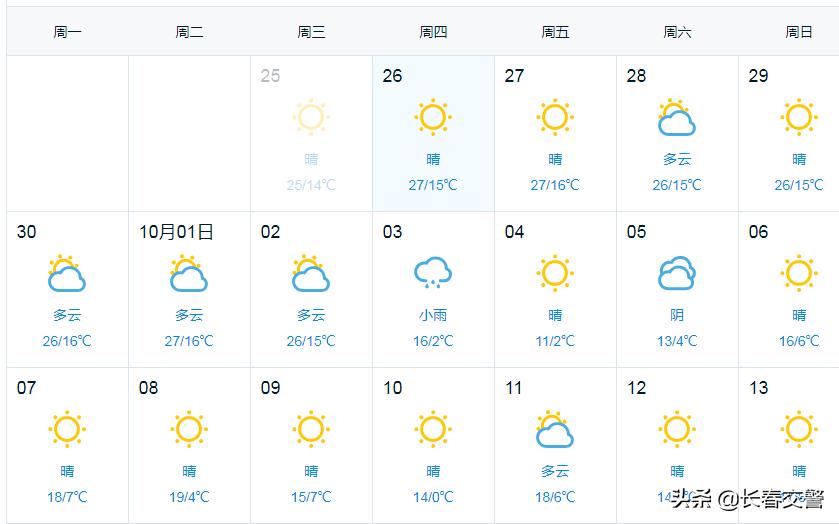The image size is (839, 524).
Task: Click the date number 29
Action: pyautogui.click(x=759, y=76)
